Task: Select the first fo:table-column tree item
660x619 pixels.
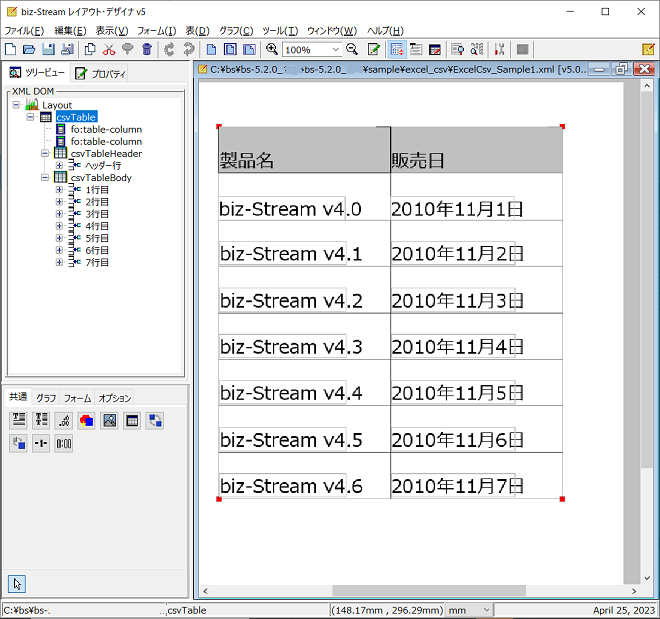Action: point(106,129)
